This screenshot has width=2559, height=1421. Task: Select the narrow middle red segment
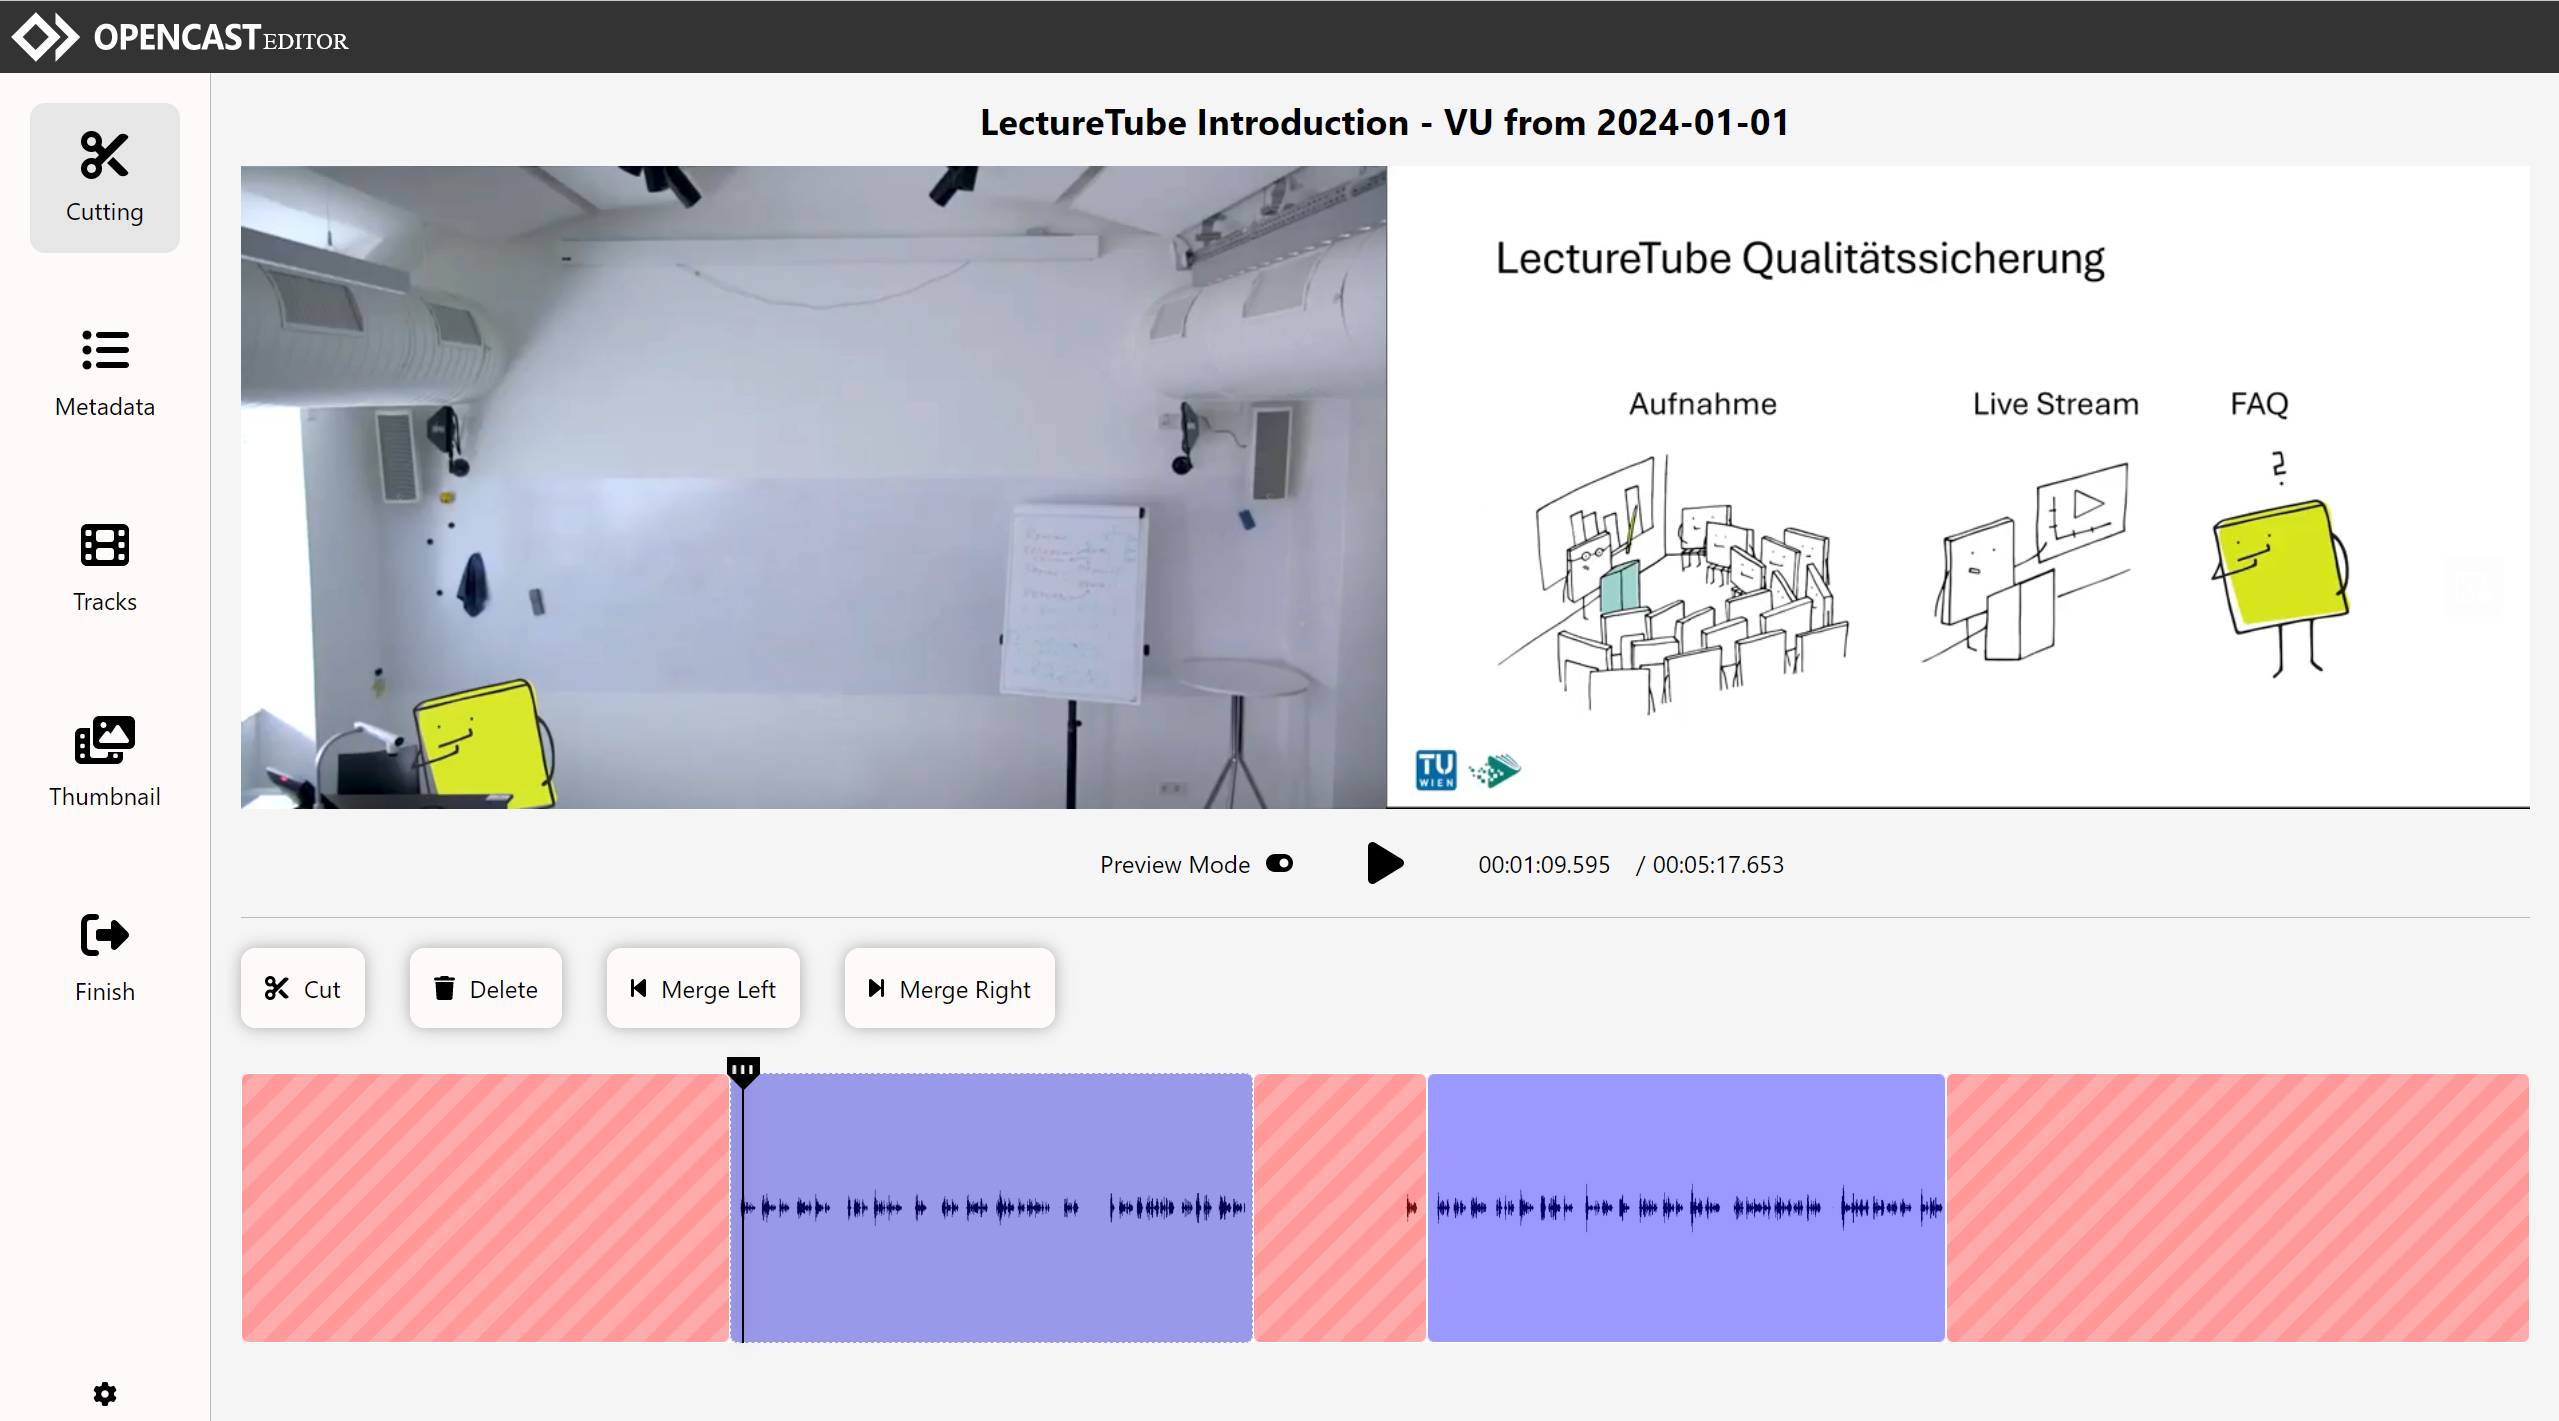coord(1340,1208)
